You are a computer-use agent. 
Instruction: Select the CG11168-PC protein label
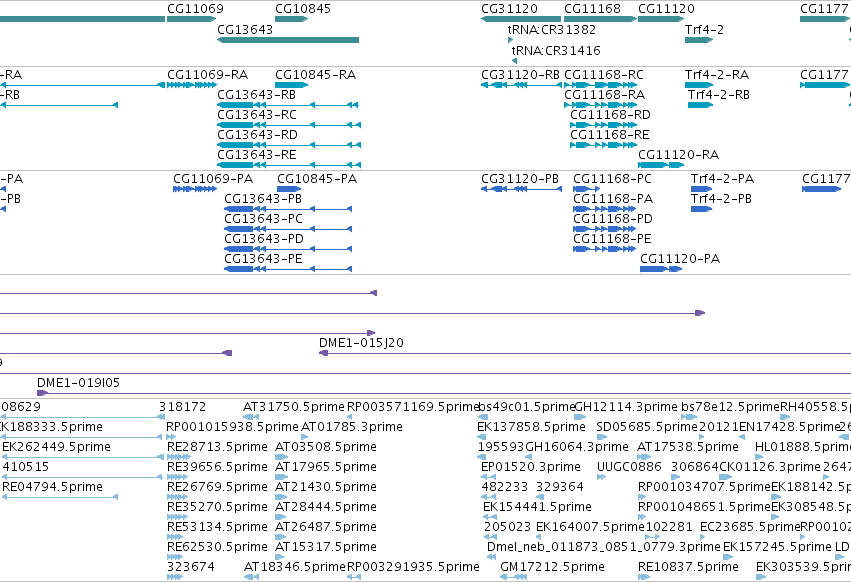tap(612, 179)
